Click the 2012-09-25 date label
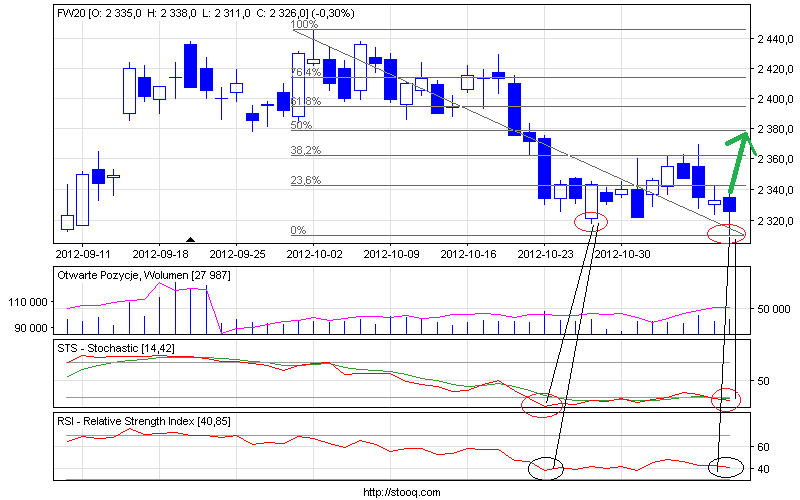Screen dimensions: 800x500 (x=237, y=254)
